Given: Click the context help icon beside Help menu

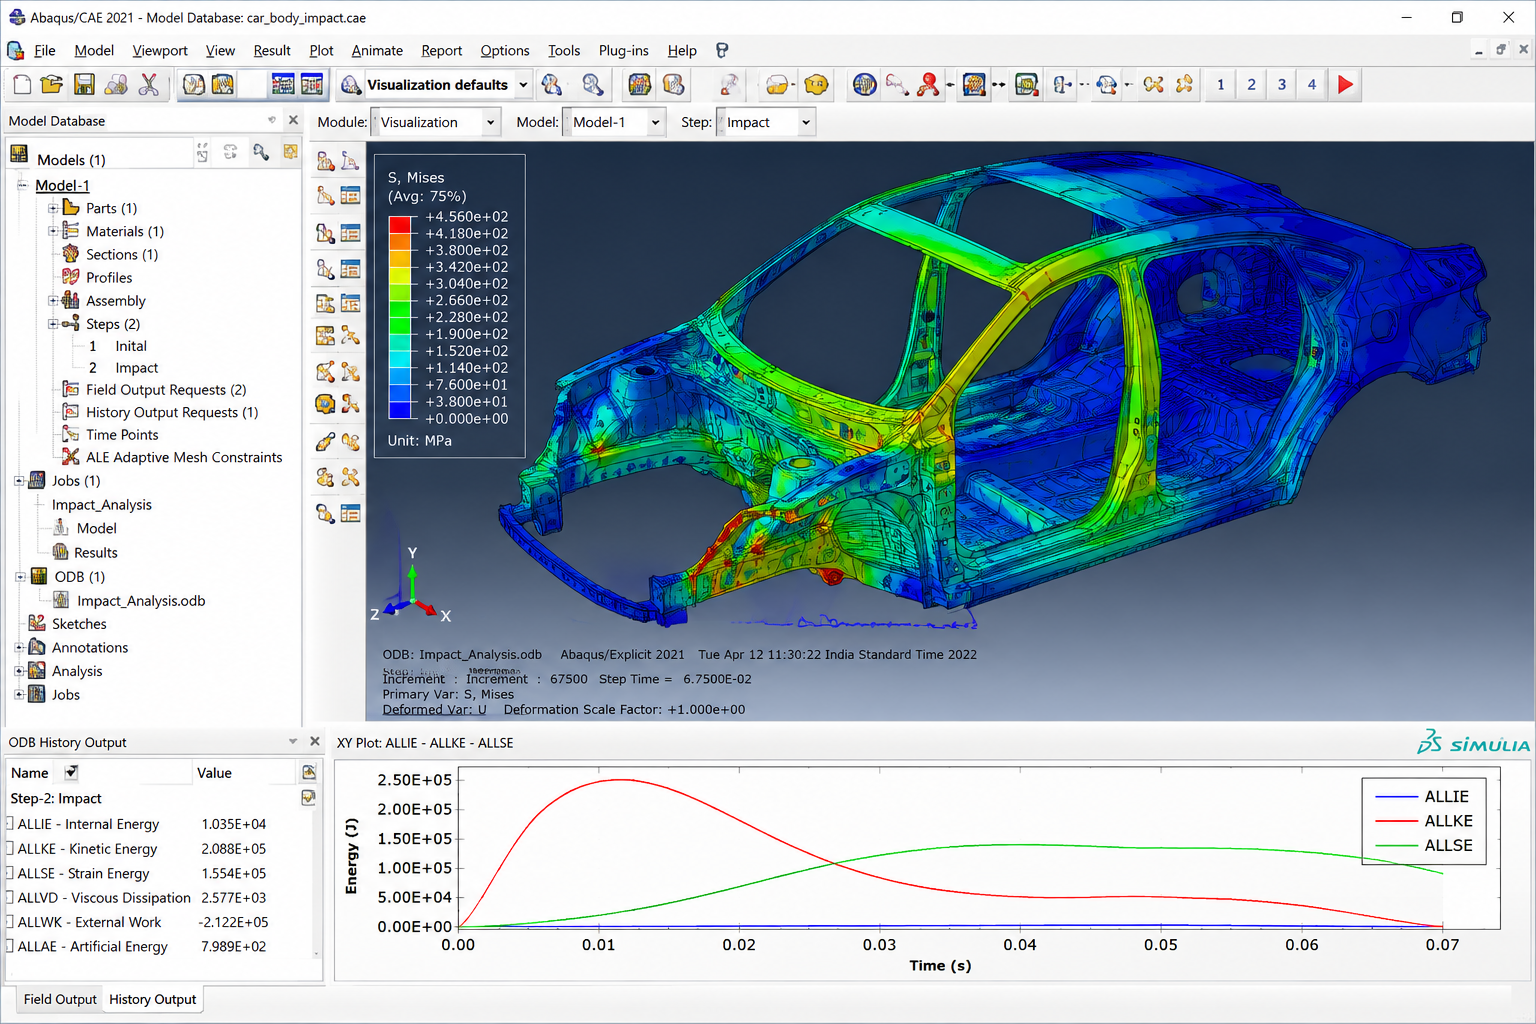Looking at the screenshot, I should coord(722,50).
